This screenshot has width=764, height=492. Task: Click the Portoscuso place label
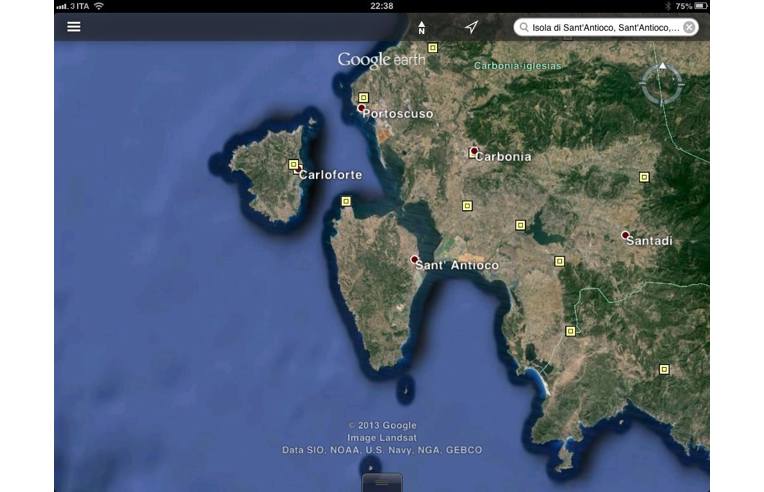pyautogui.click(x=398, y=114)
